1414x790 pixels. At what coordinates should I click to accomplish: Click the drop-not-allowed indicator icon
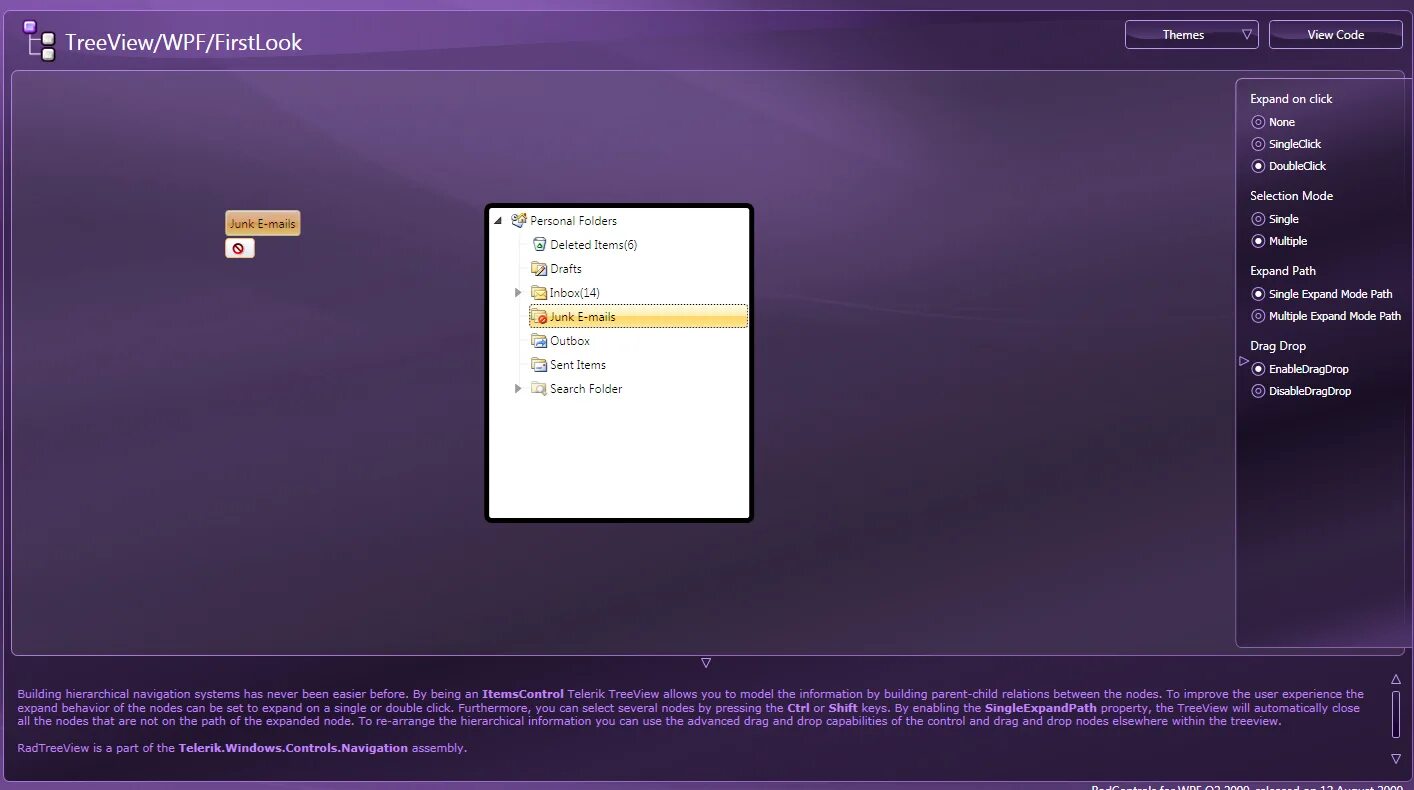tap(239, 248)
